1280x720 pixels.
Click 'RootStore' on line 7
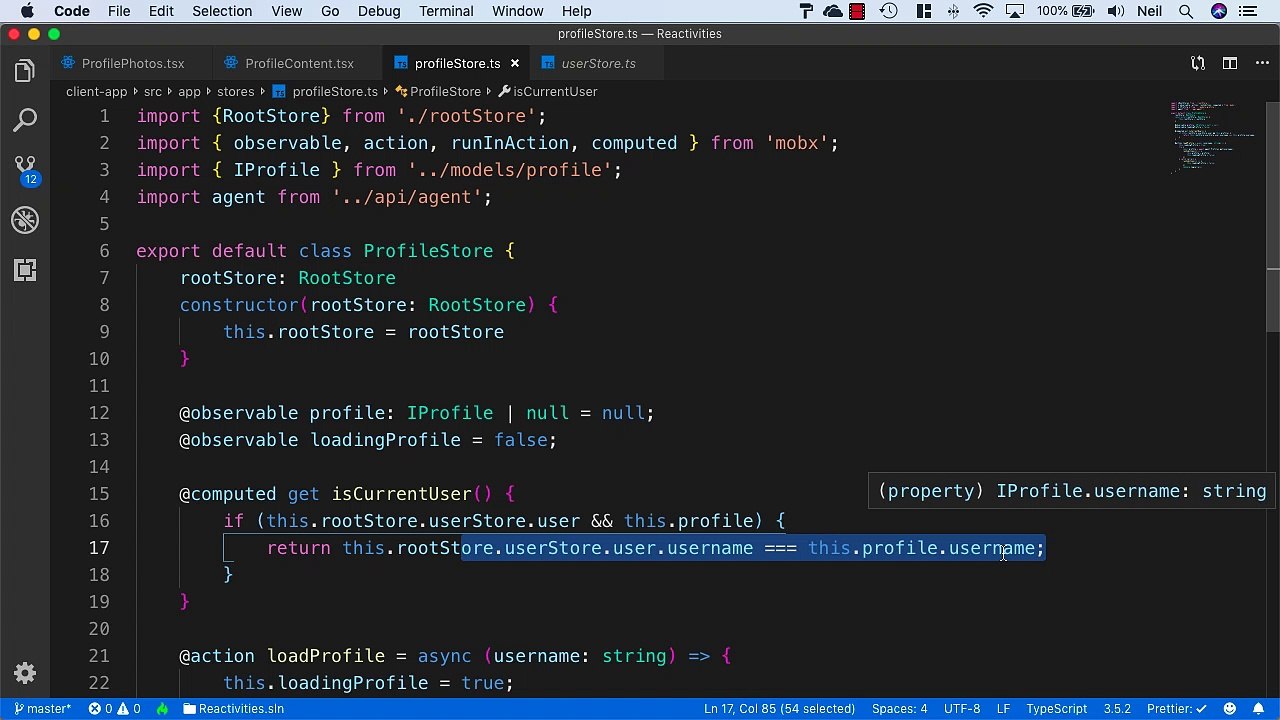[x=347, y=278]
